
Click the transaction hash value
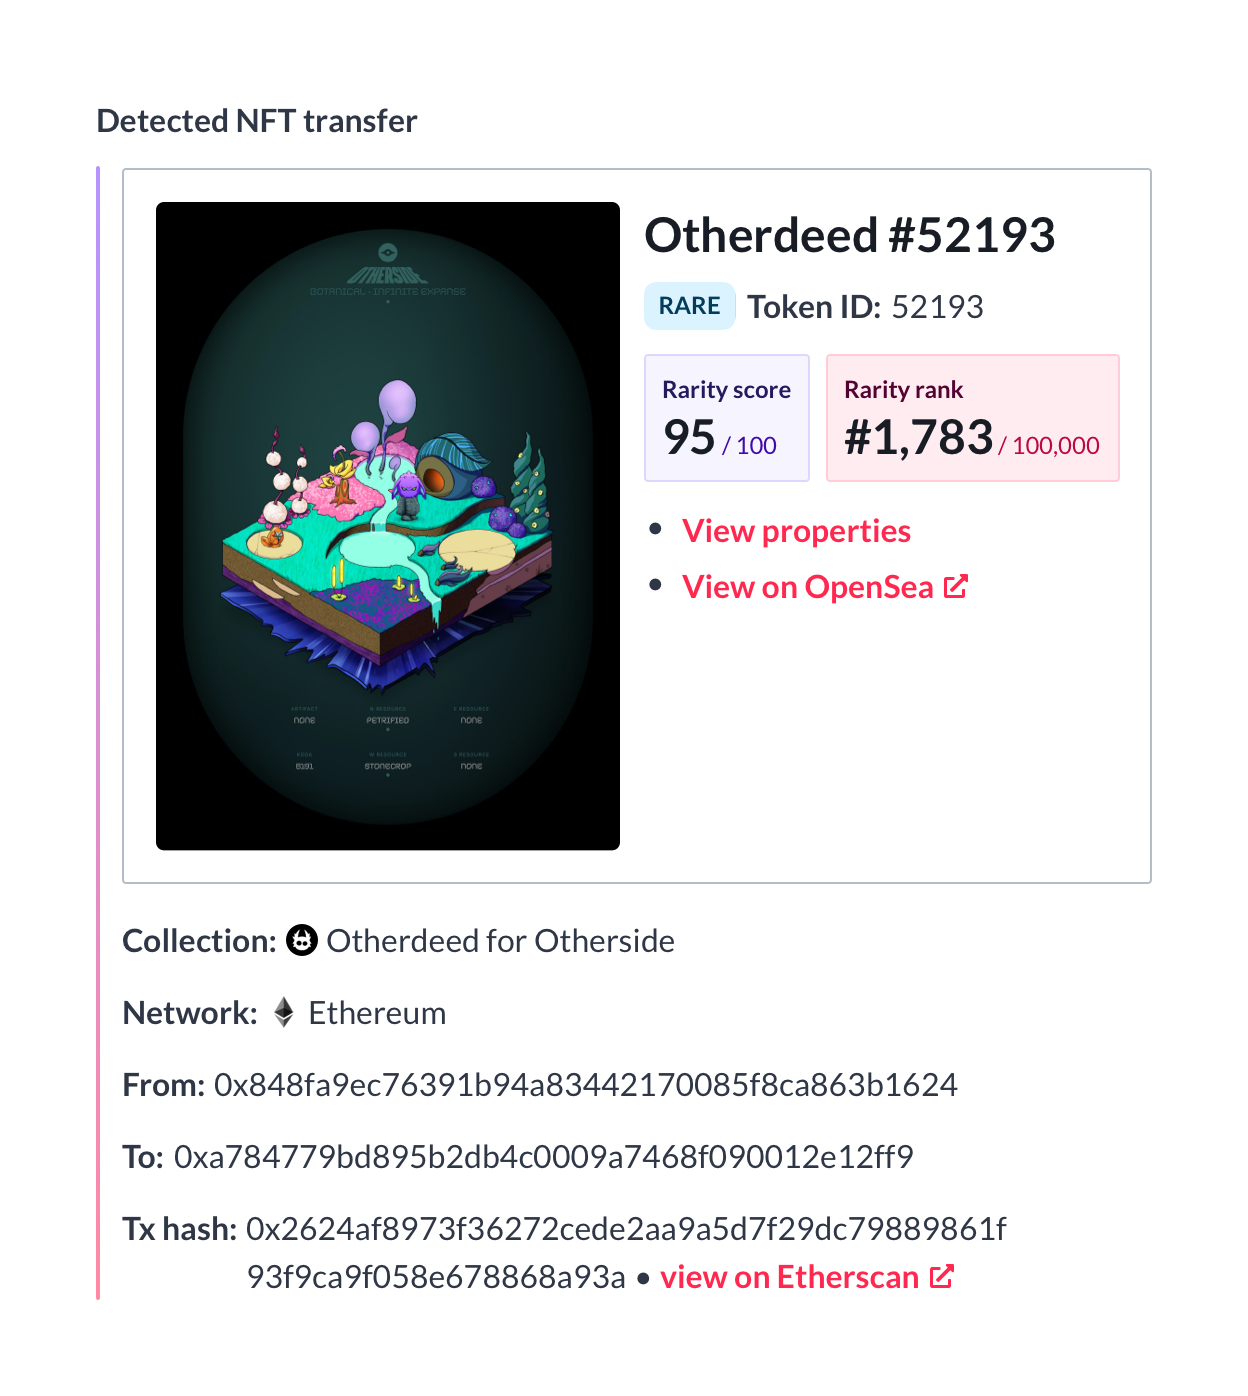[x=628, y=1229]
